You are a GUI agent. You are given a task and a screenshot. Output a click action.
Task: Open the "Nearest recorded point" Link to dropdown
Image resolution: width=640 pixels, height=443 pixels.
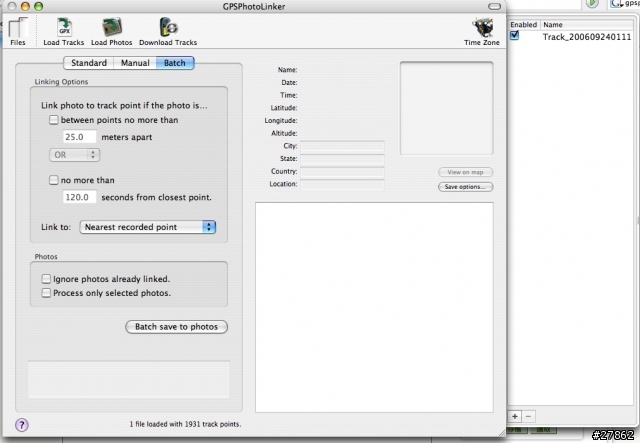[x=148, y=227]
